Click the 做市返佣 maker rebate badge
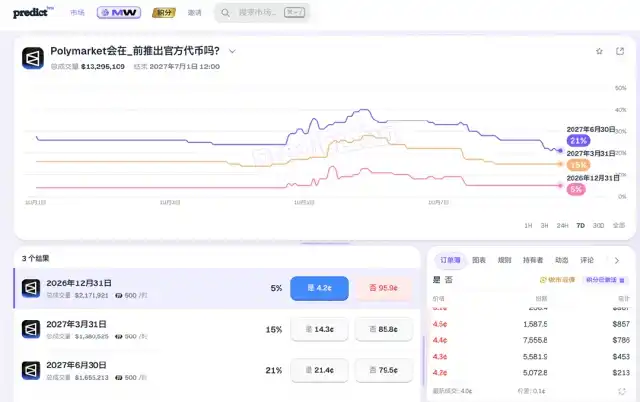This screenshot has height=402, width=640. click(557, 280)
